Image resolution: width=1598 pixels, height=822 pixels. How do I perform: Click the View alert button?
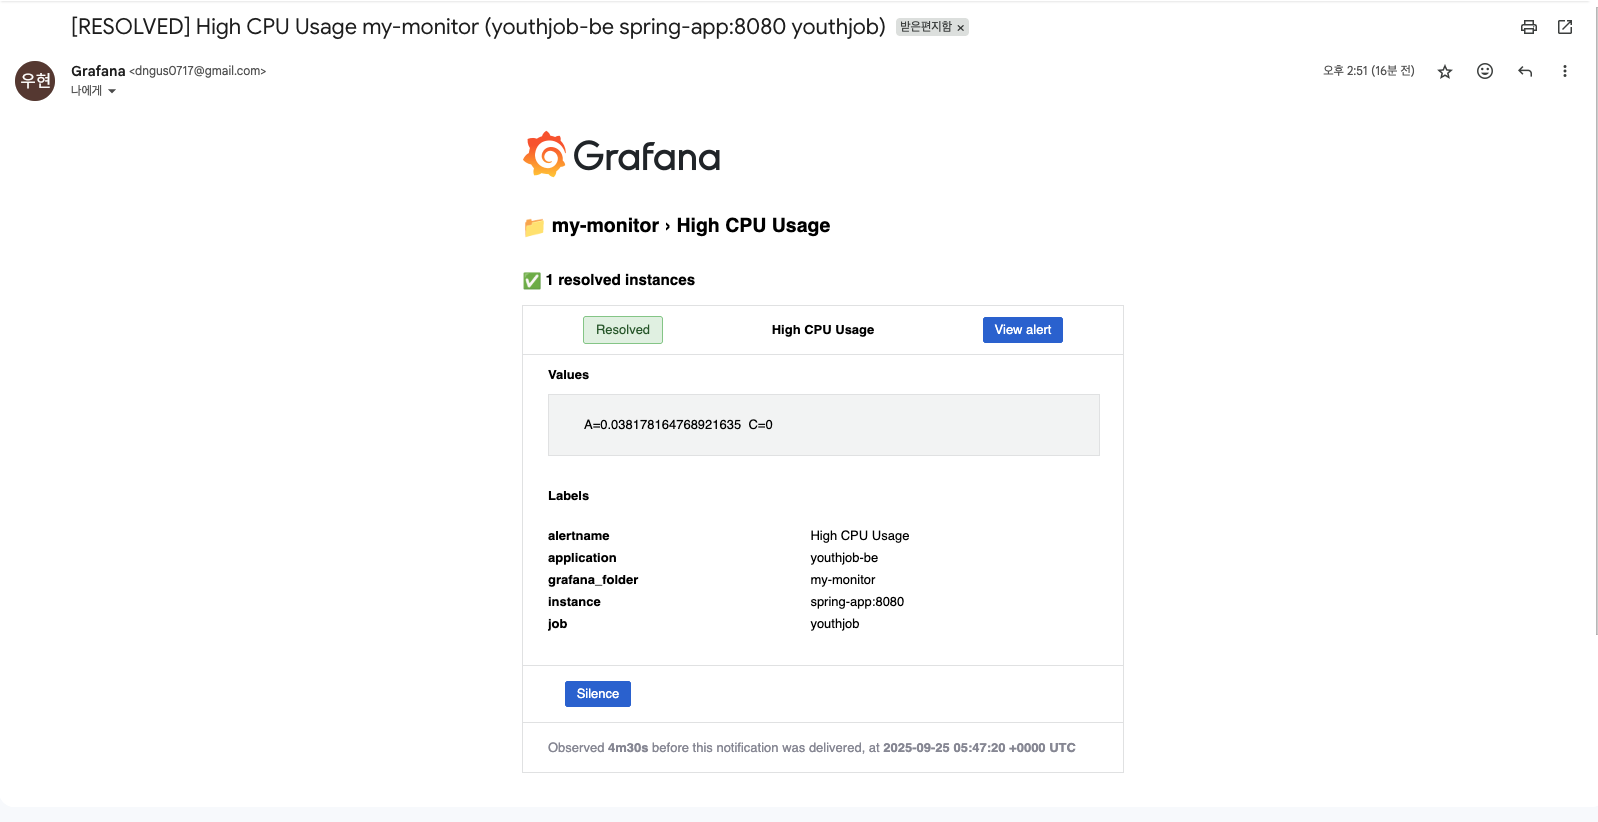[x=1022, y=330]
